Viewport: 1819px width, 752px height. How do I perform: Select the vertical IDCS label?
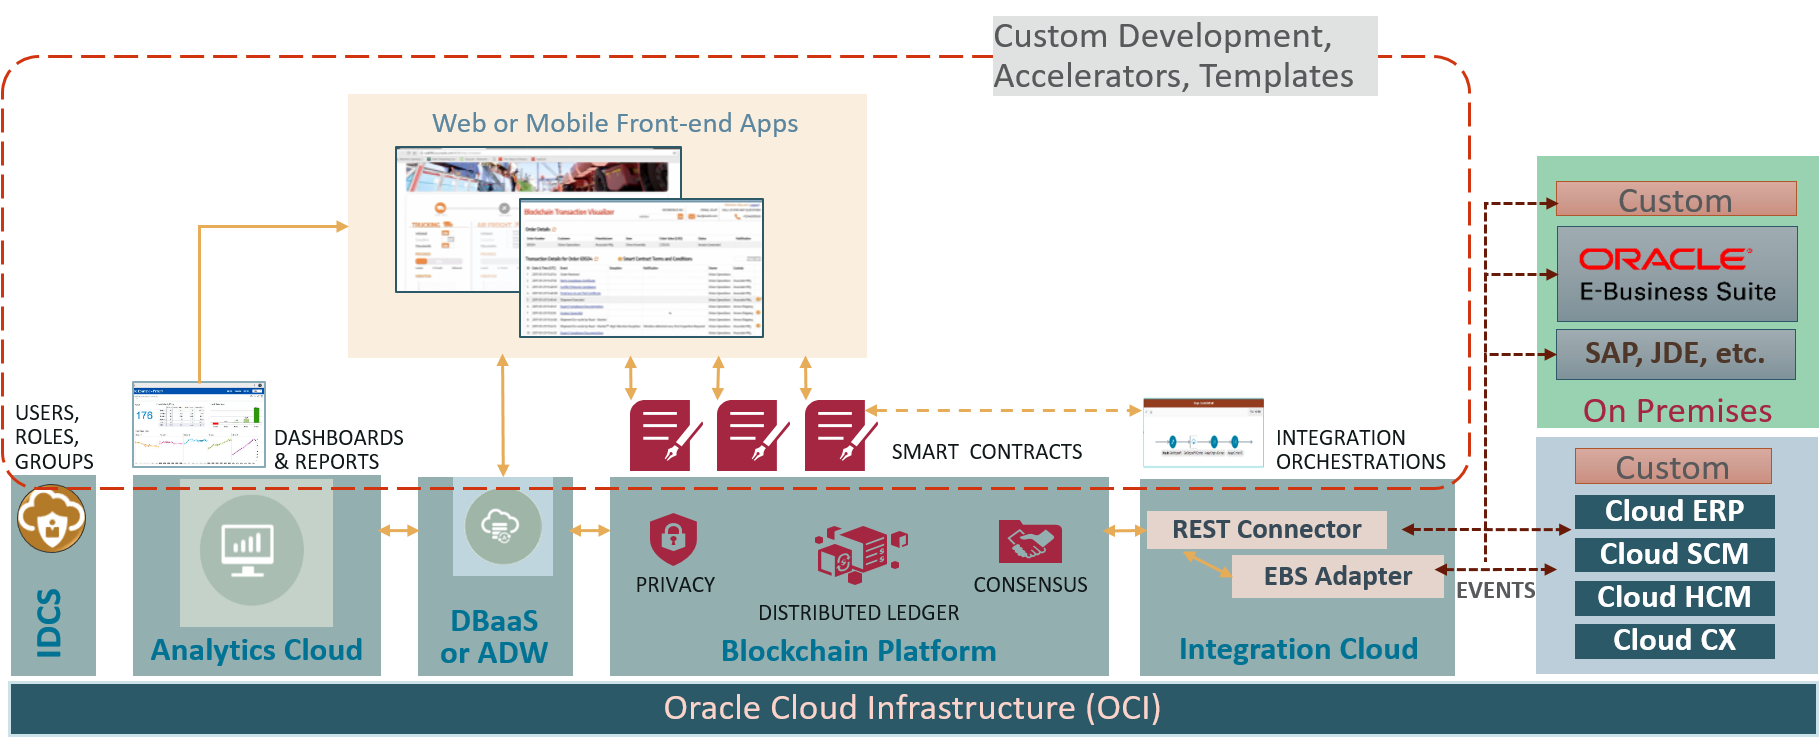49,623
